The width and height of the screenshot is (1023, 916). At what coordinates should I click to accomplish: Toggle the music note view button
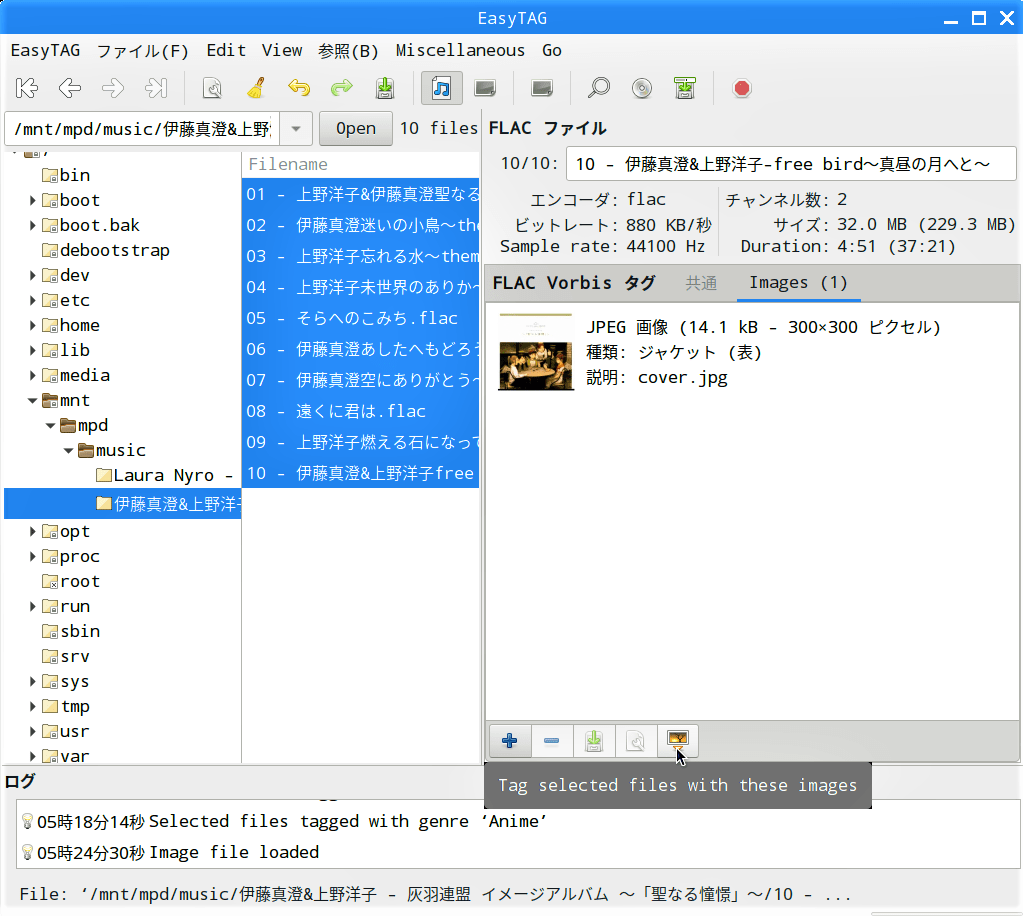(442, 88)
